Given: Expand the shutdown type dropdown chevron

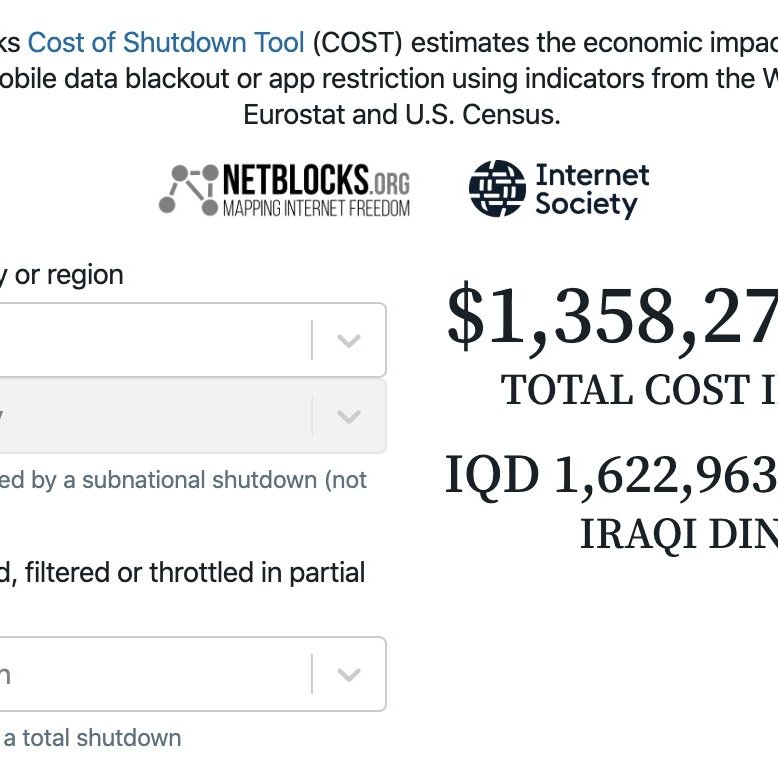Looking at the screenshot, I should [x=349, y=674].
